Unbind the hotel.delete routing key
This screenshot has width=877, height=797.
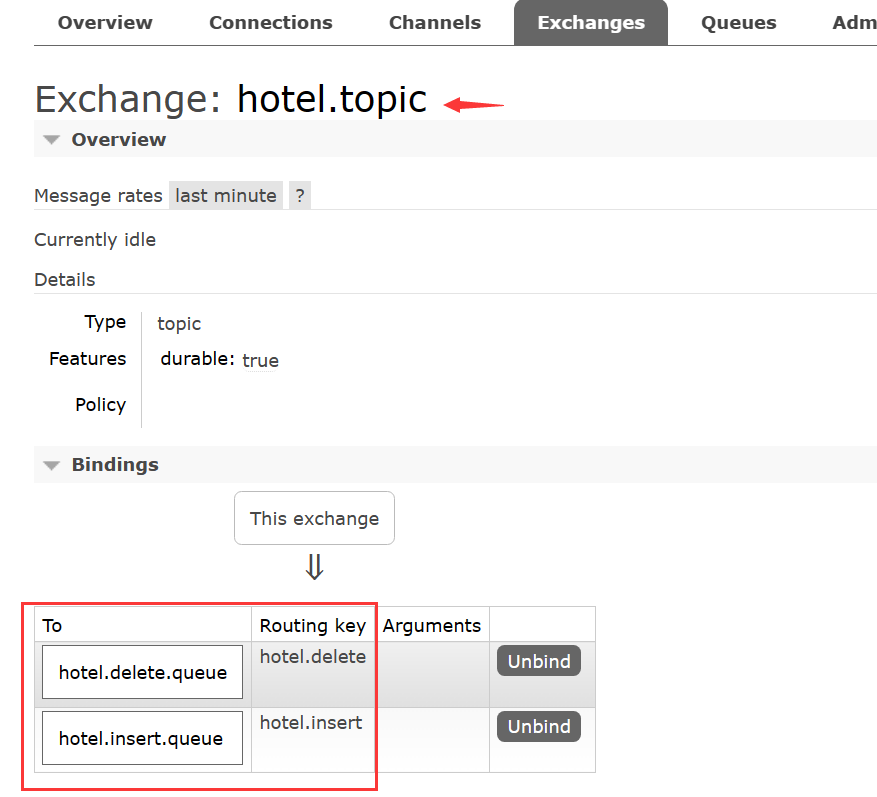[539, 662]
